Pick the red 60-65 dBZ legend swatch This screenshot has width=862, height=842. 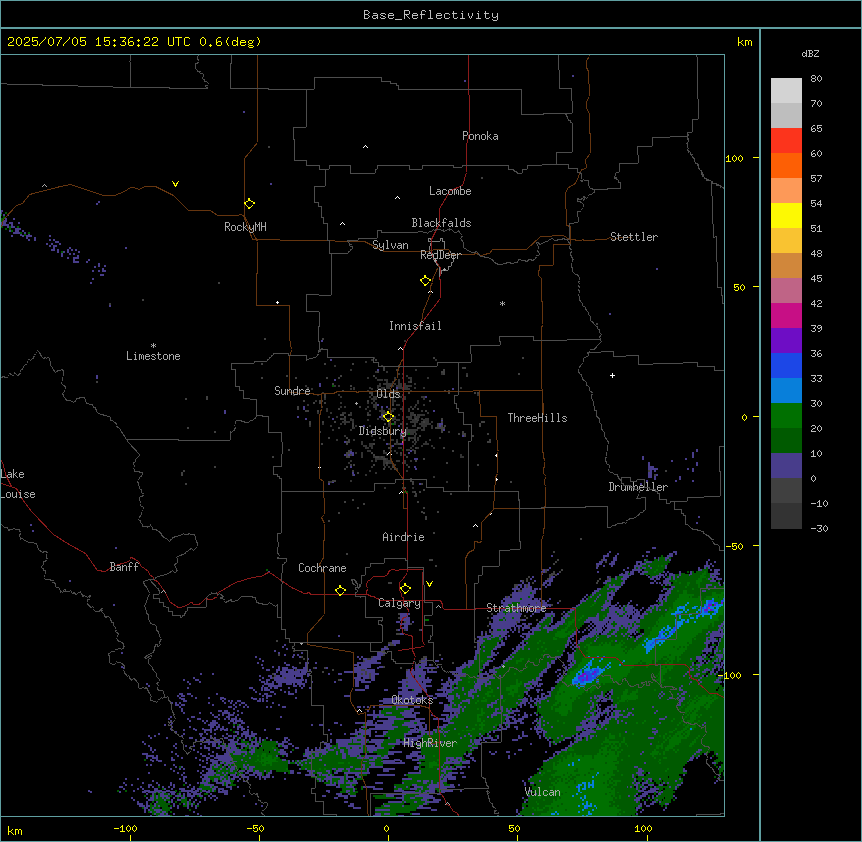tap(786, 141)
